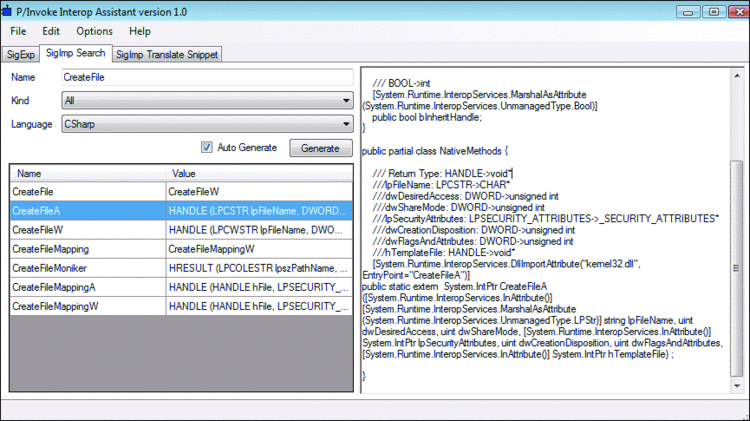Open the Help menu
This screenshot has height=421, width=750.
click(140, 31)
